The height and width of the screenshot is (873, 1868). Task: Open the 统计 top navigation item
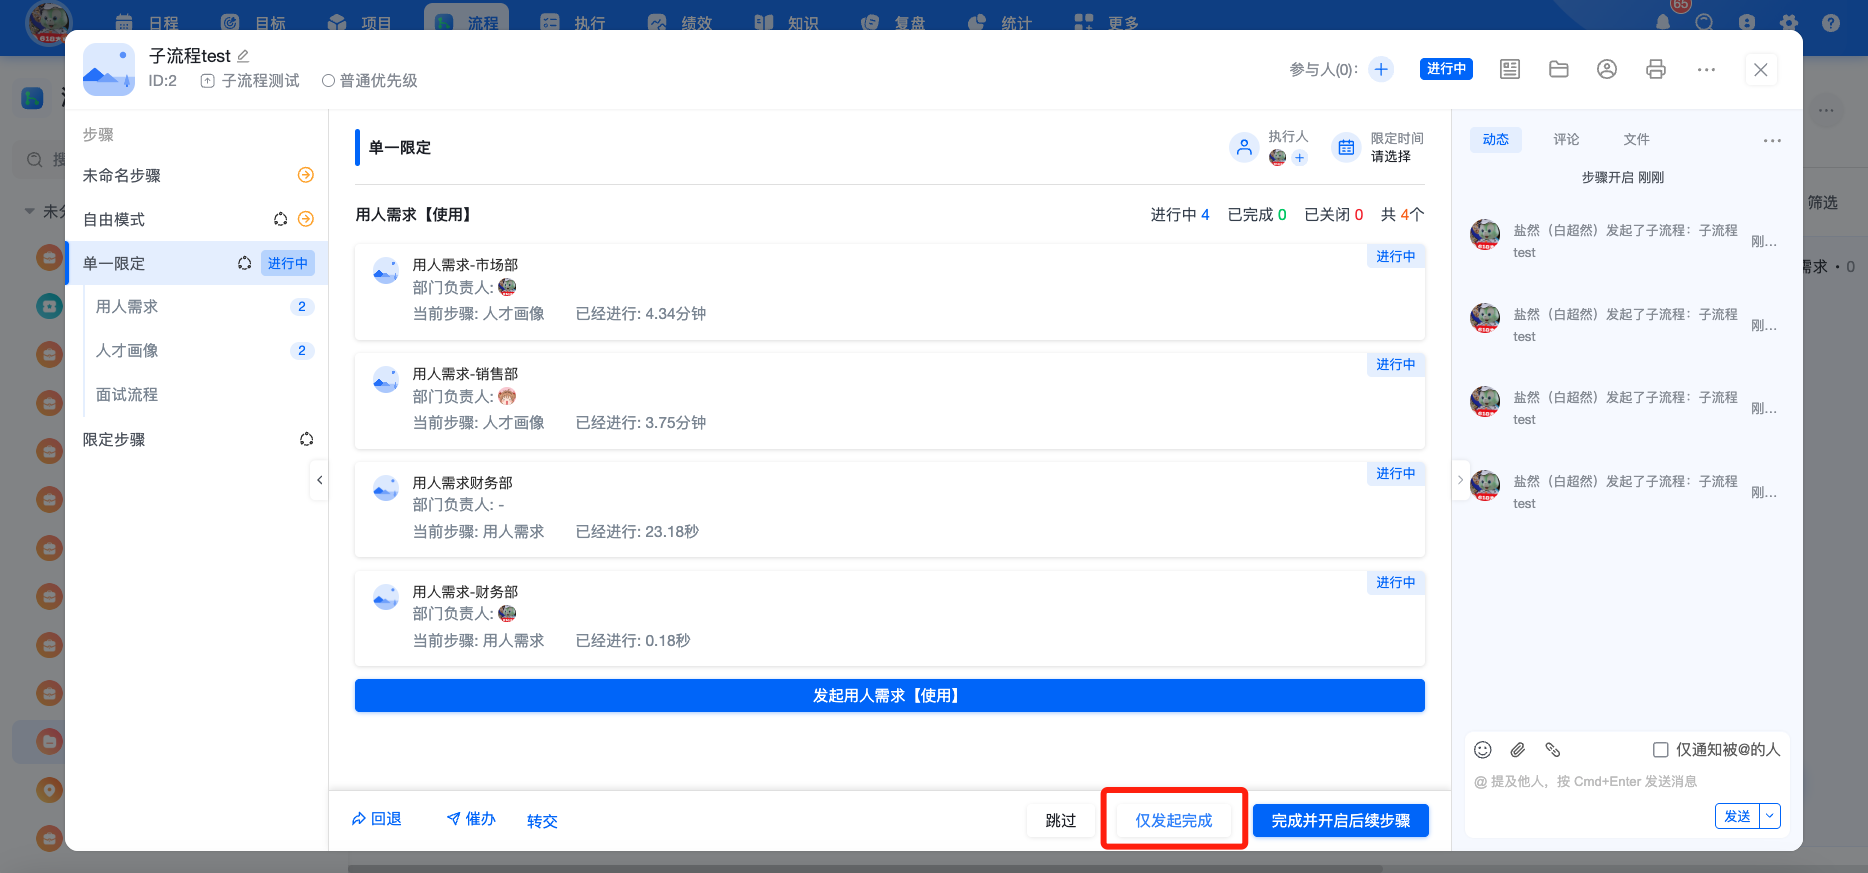tap(1001, 22)
